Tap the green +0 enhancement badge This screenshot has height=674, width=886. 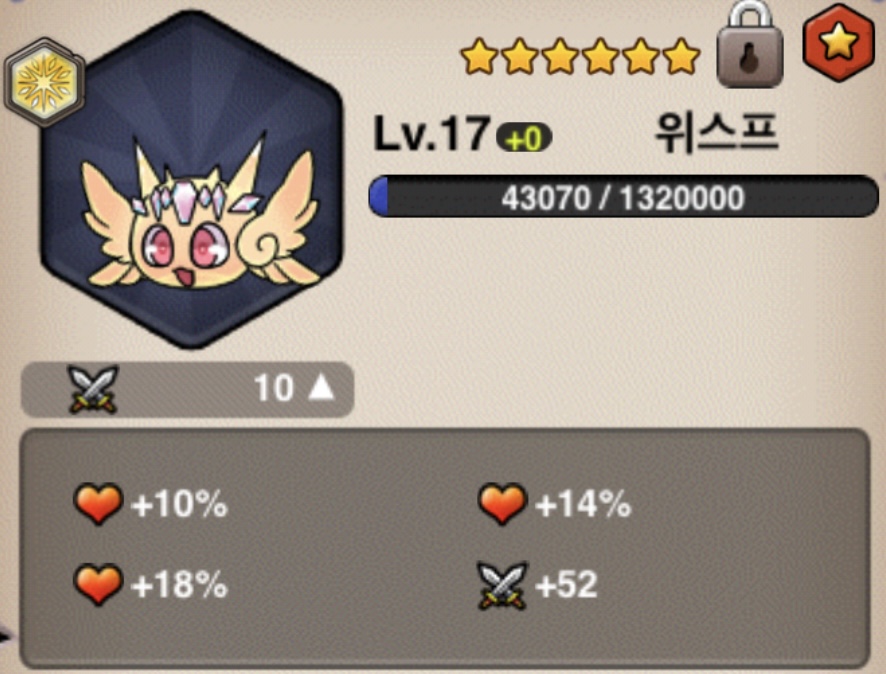(524, 137)
